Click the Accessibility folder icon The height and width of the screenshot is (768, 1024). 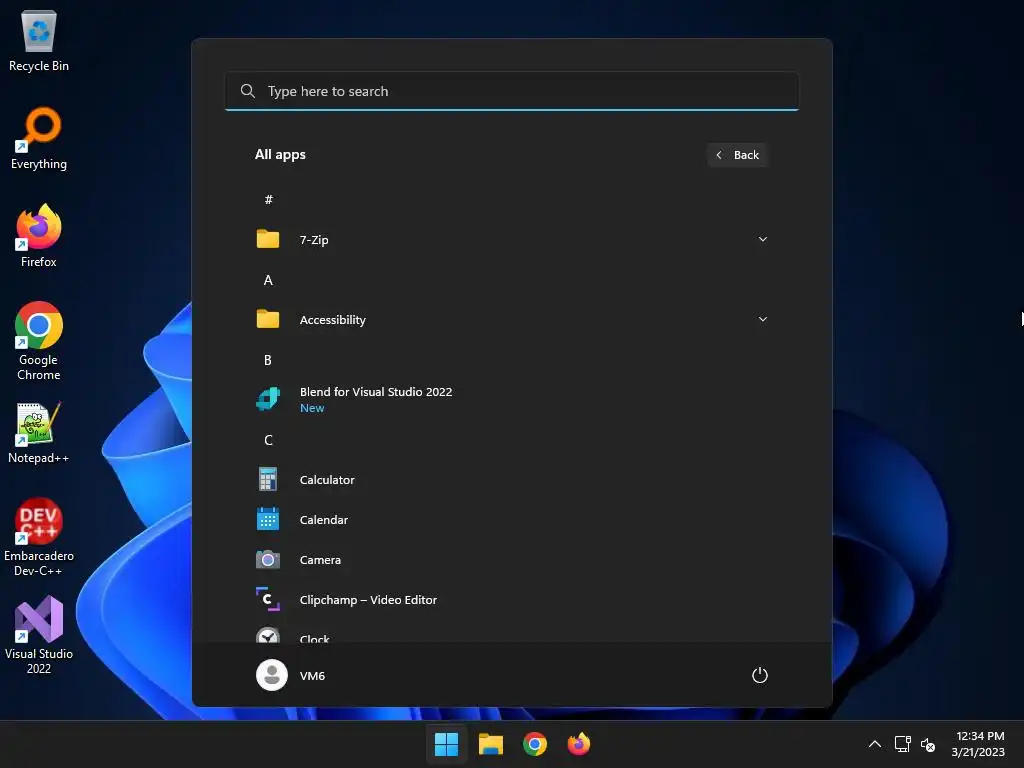[268, 319]
